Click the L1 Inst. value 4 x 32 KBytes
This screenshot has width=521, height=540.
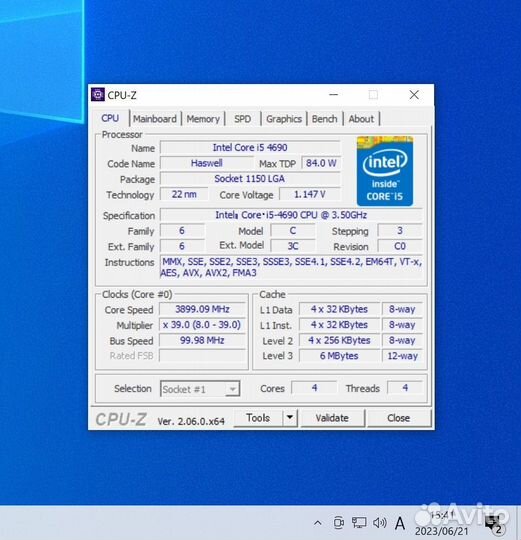point(339,325)
